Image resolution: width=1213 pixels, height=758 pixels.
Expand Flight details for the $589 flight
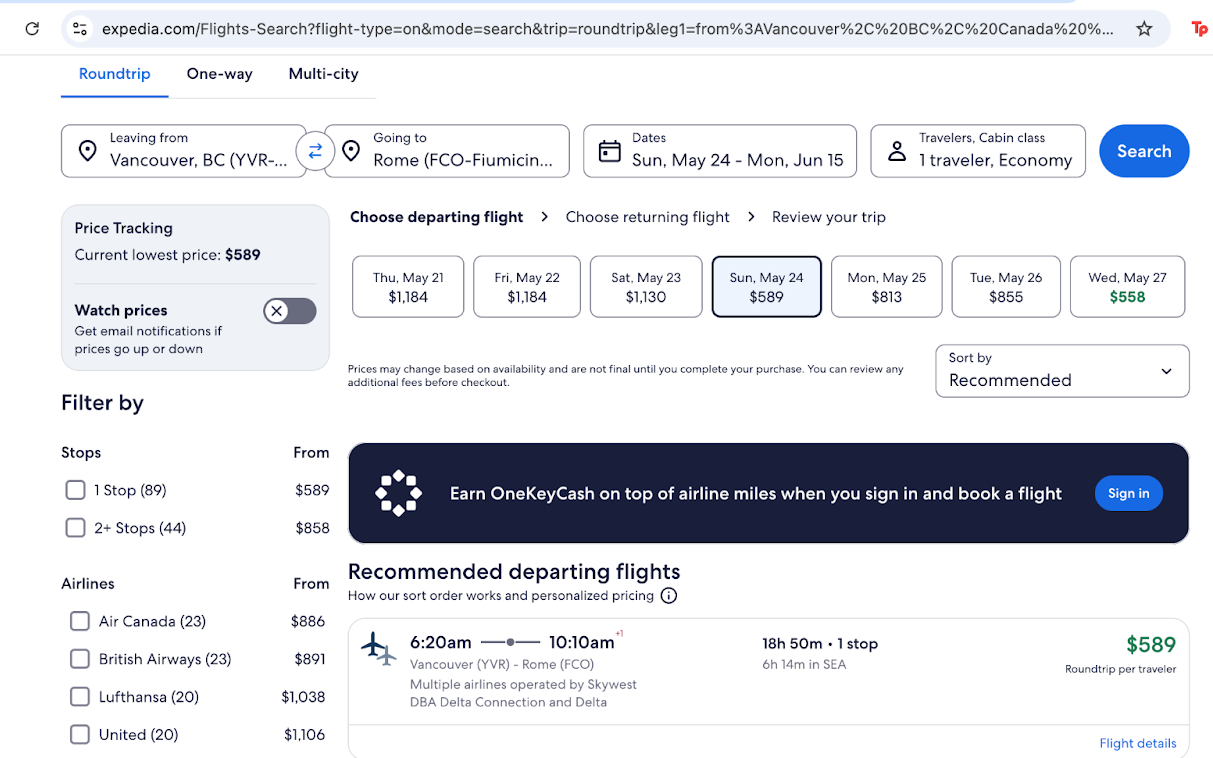click(1136, 743)
